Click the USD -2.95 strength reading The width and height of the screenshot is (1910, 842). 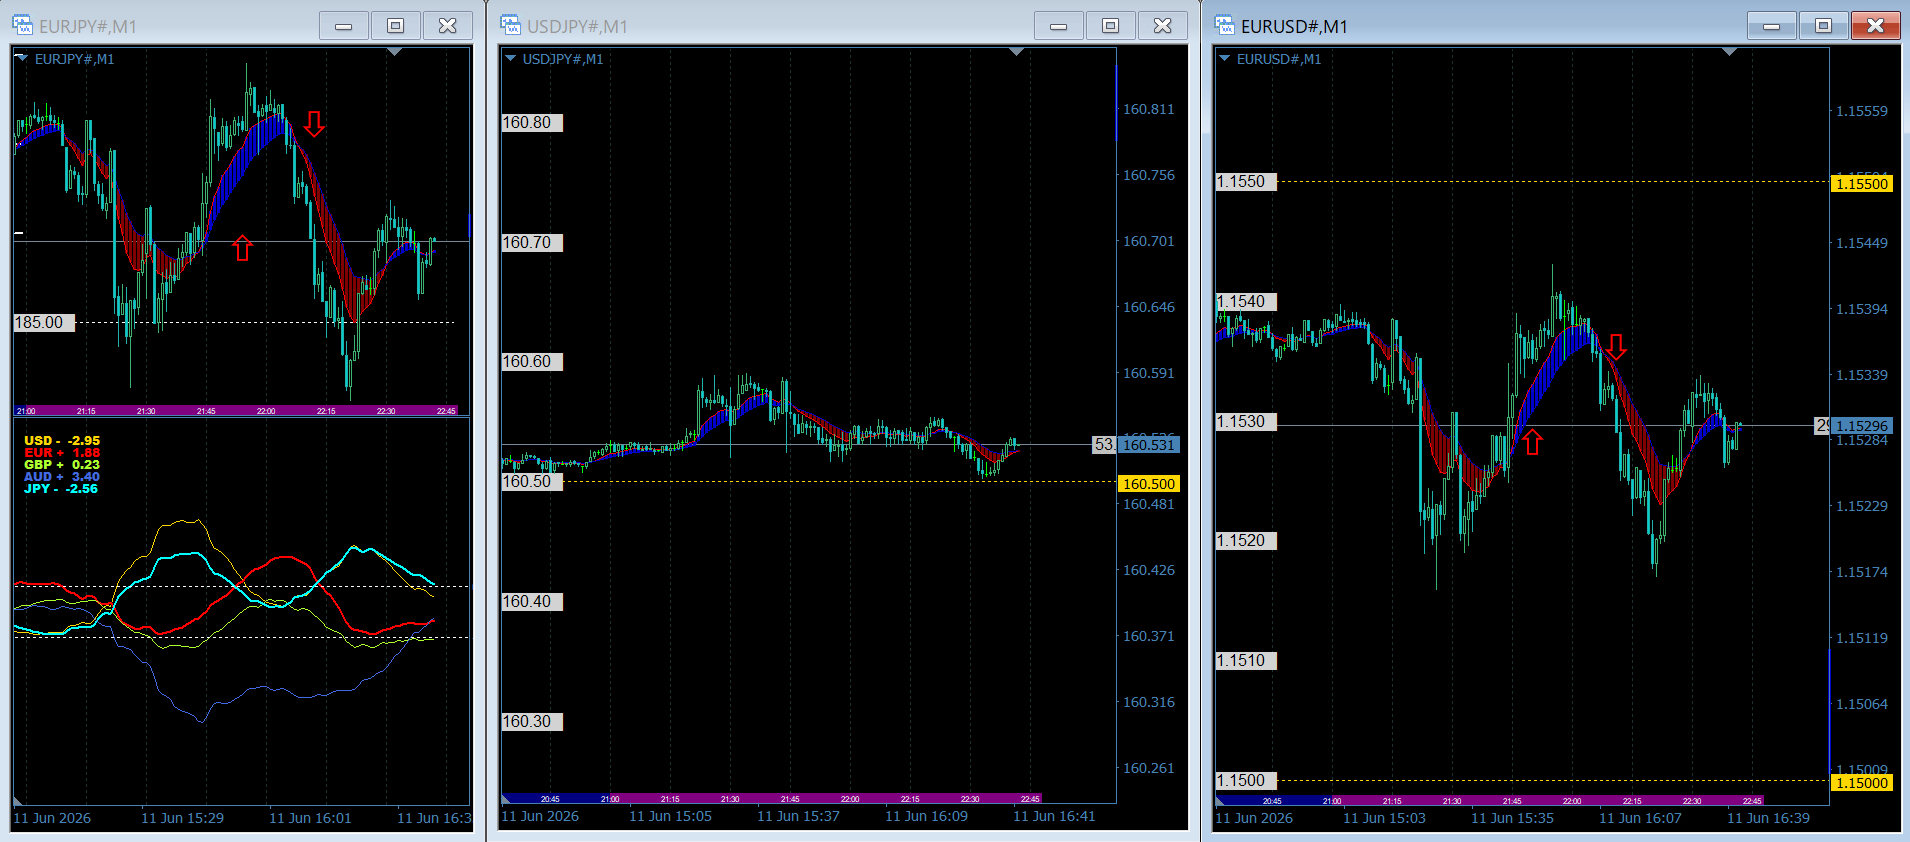(62, 440)
